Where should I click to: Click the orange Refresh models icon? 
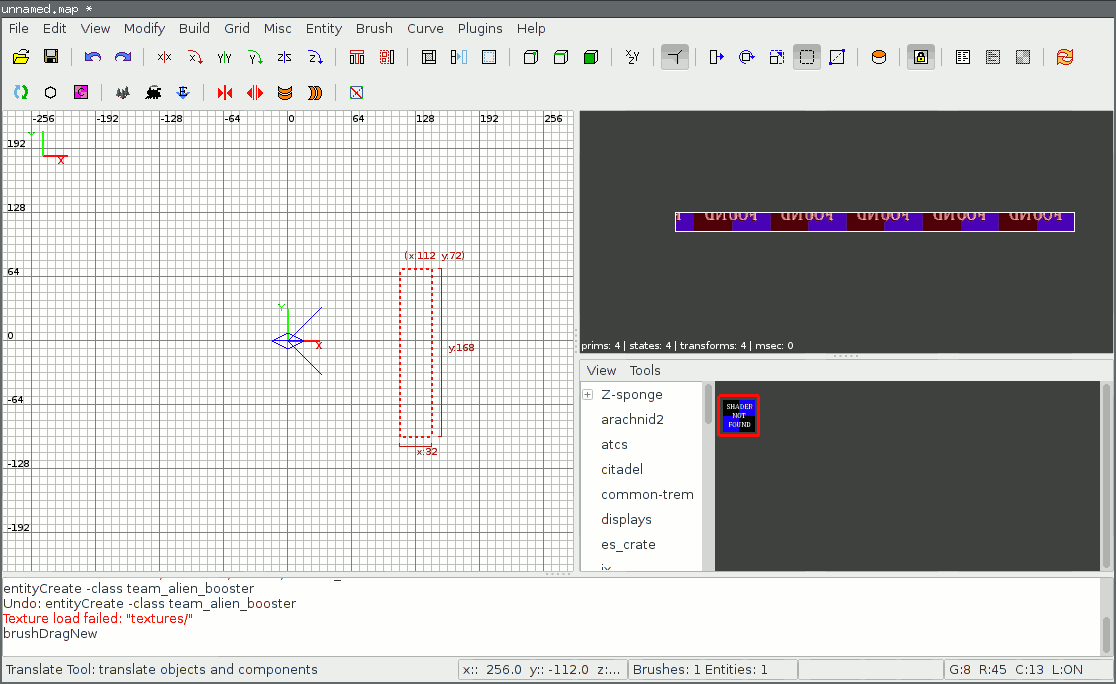click(x=1065, y=57)
